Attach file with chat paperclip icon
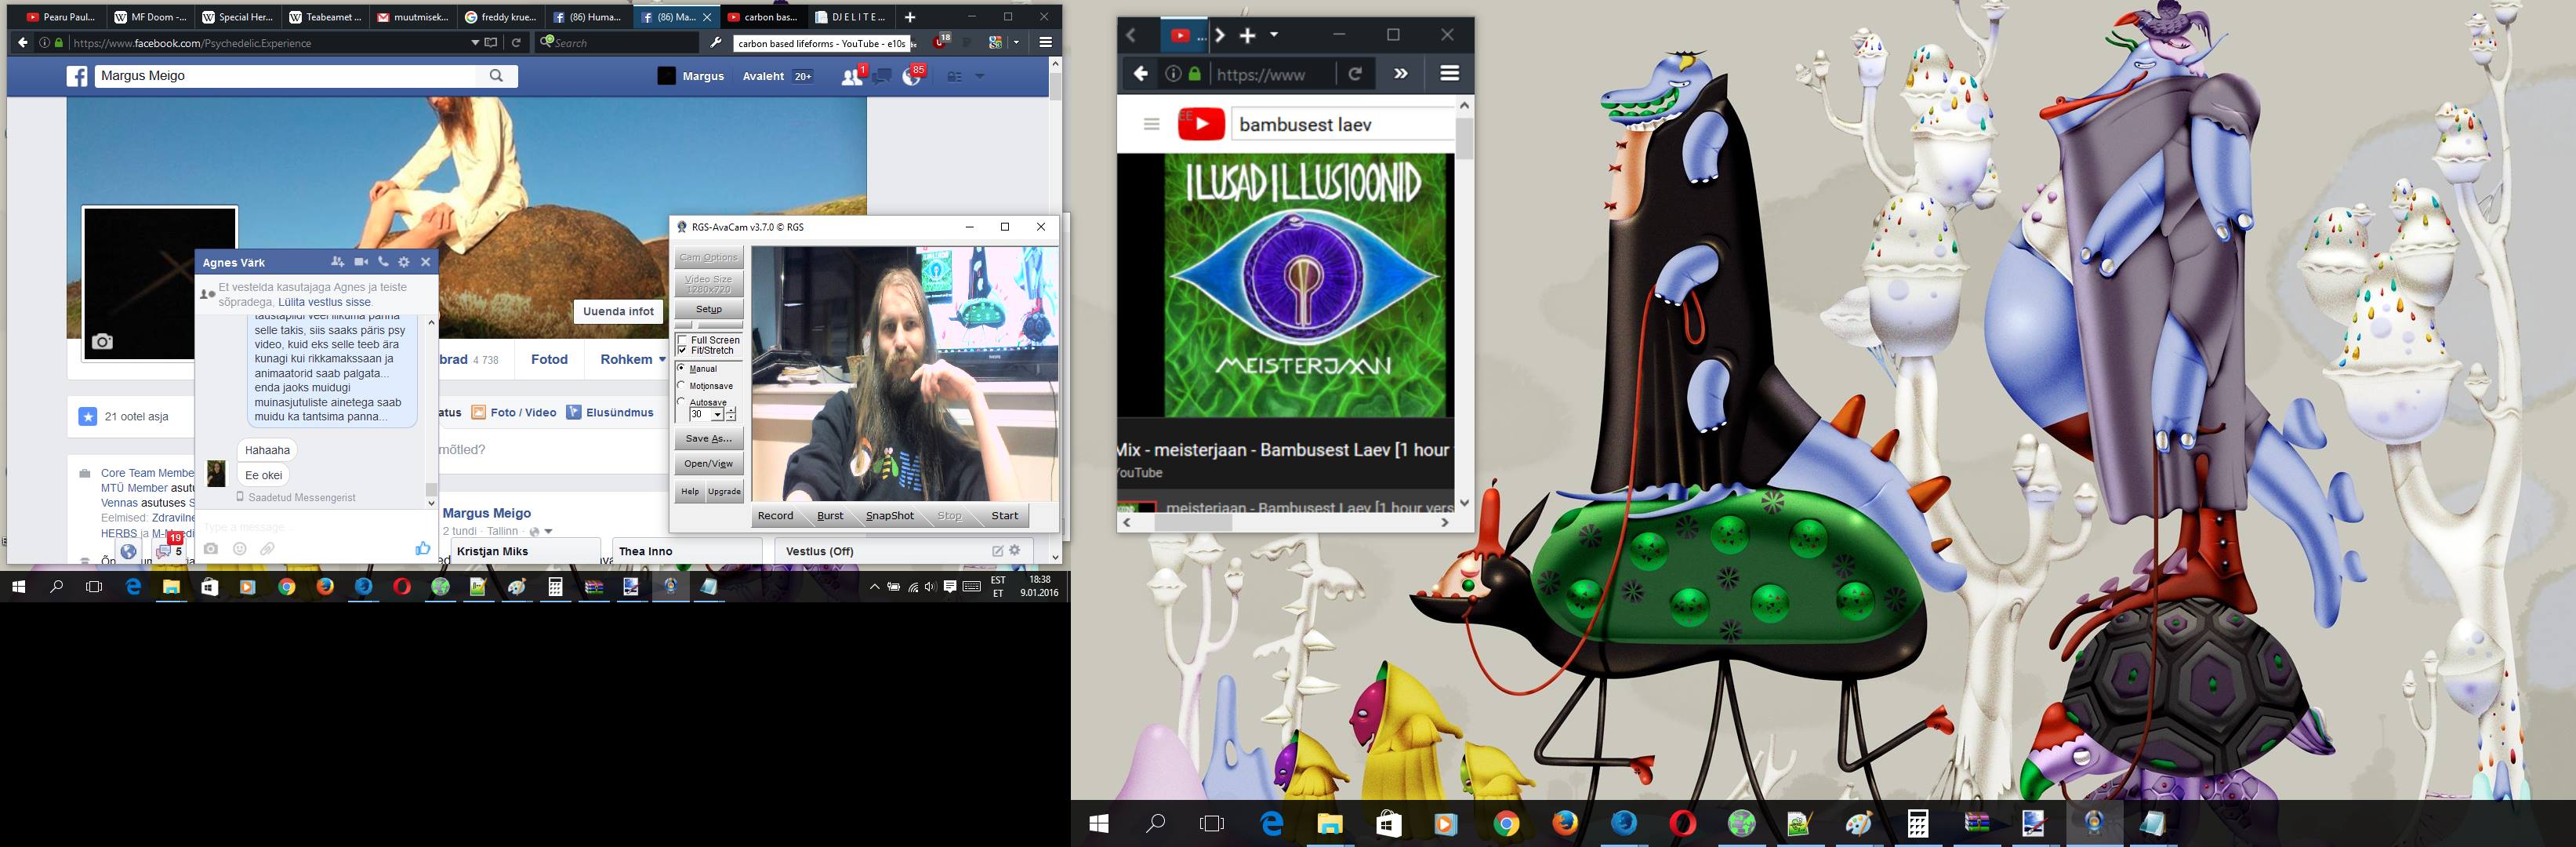The height and width of the screenshot is (847, 2576). (x=268, y=549)
